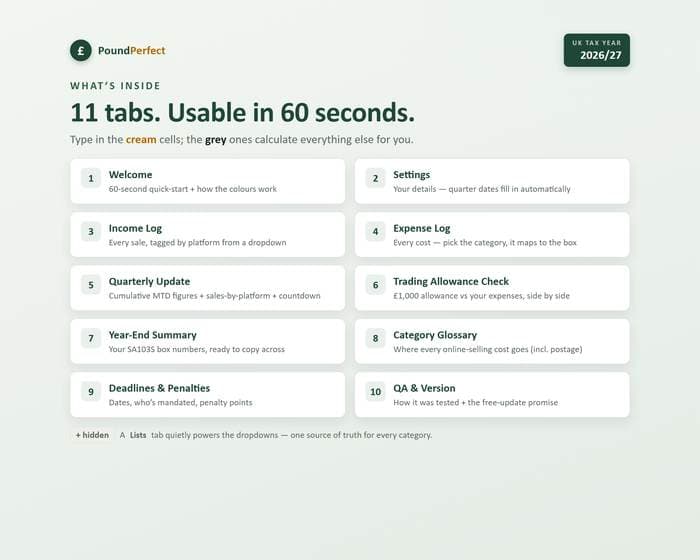The height and width of the screenshot is (560, 700).
Task: Click number badge 7 beside Year-End Summary
Action: tap(91, 338)
